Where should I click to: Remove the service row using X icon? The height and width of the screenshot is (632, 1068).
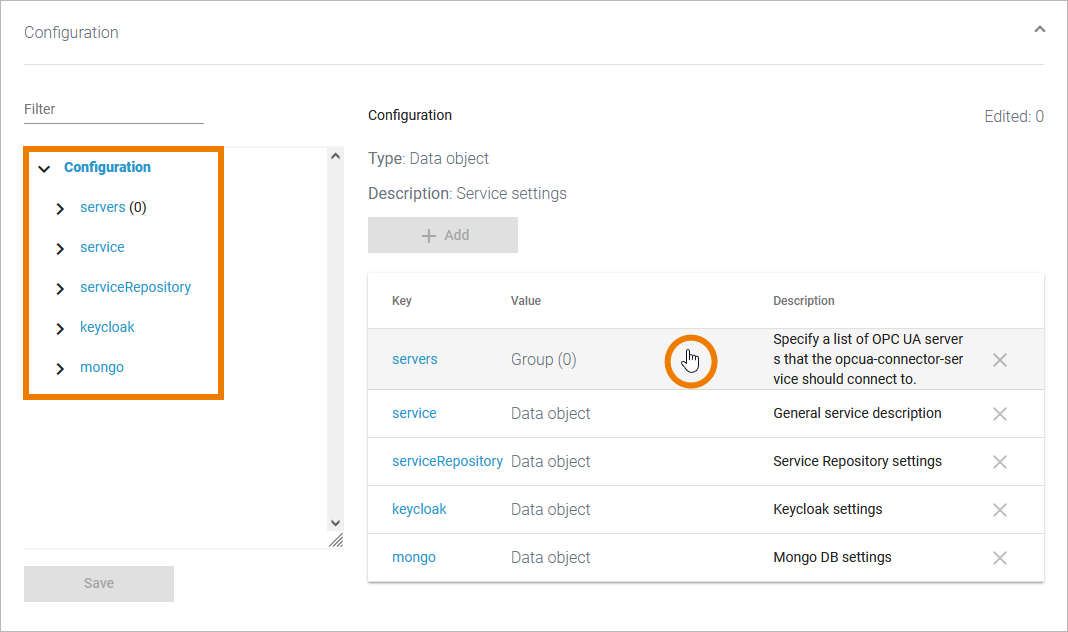point(999,414)
